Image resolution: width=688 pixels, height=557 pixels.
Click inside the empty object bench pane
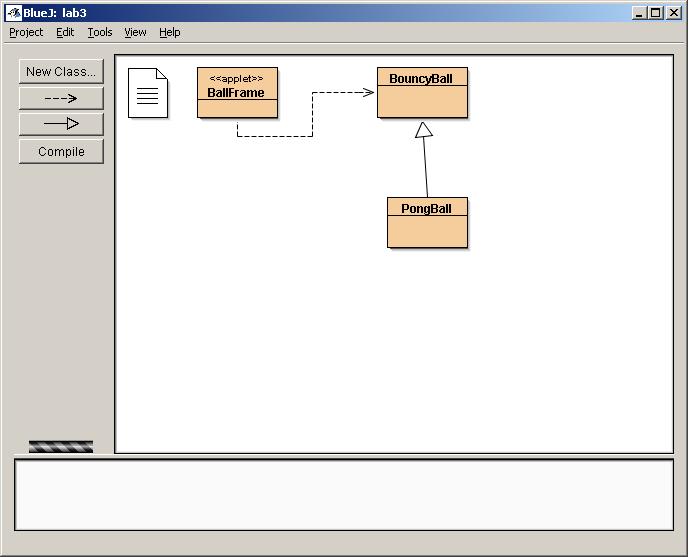coord(344,495)
